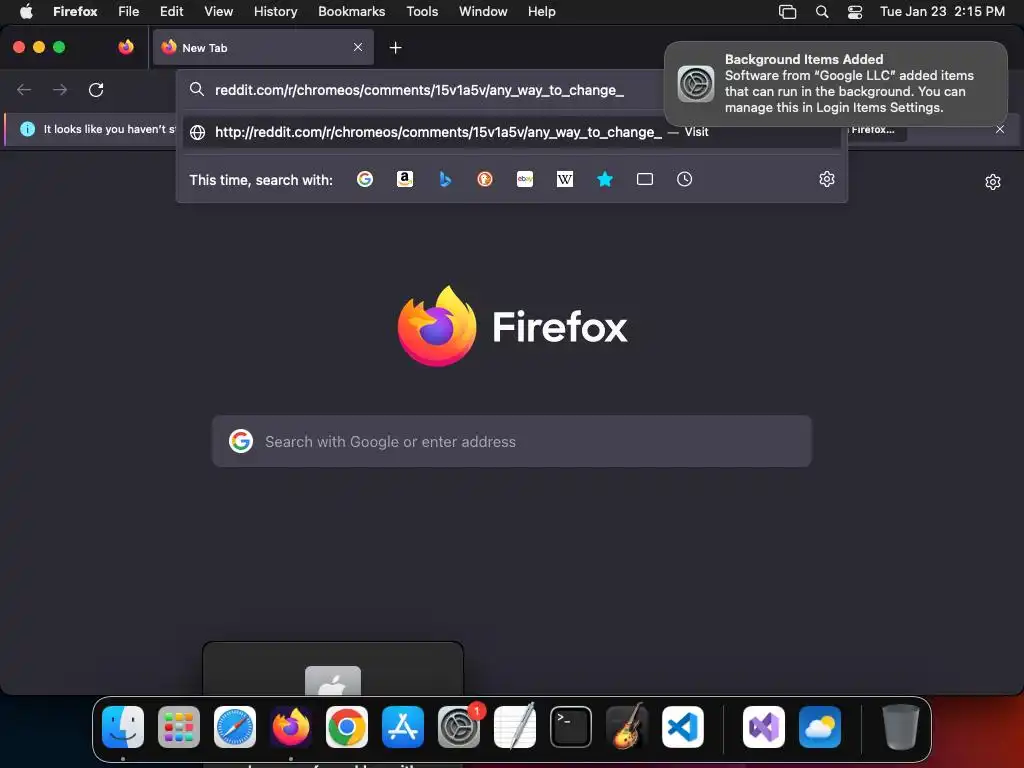This screenshot has height=768, width=1024.
Task: Click the date and time display
Action: pos(942,11)
